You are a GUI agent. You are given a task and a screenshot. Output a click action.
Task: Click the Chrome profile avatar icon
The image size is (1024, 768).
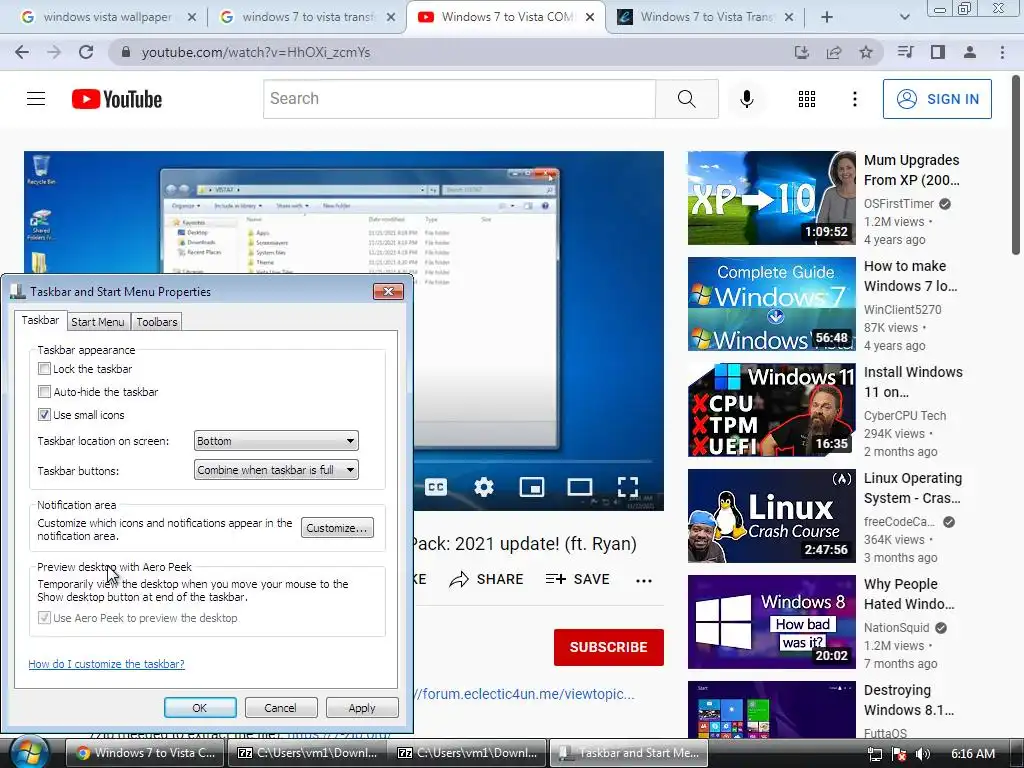pyautogui.click(x=970, y=52)
